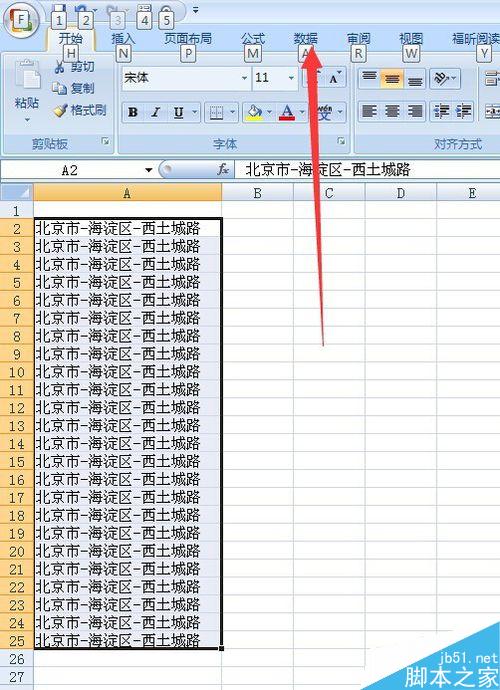The width and height of the screenshot is (500, 690).
Task: Click cell A25 address text
Action: 118,640
